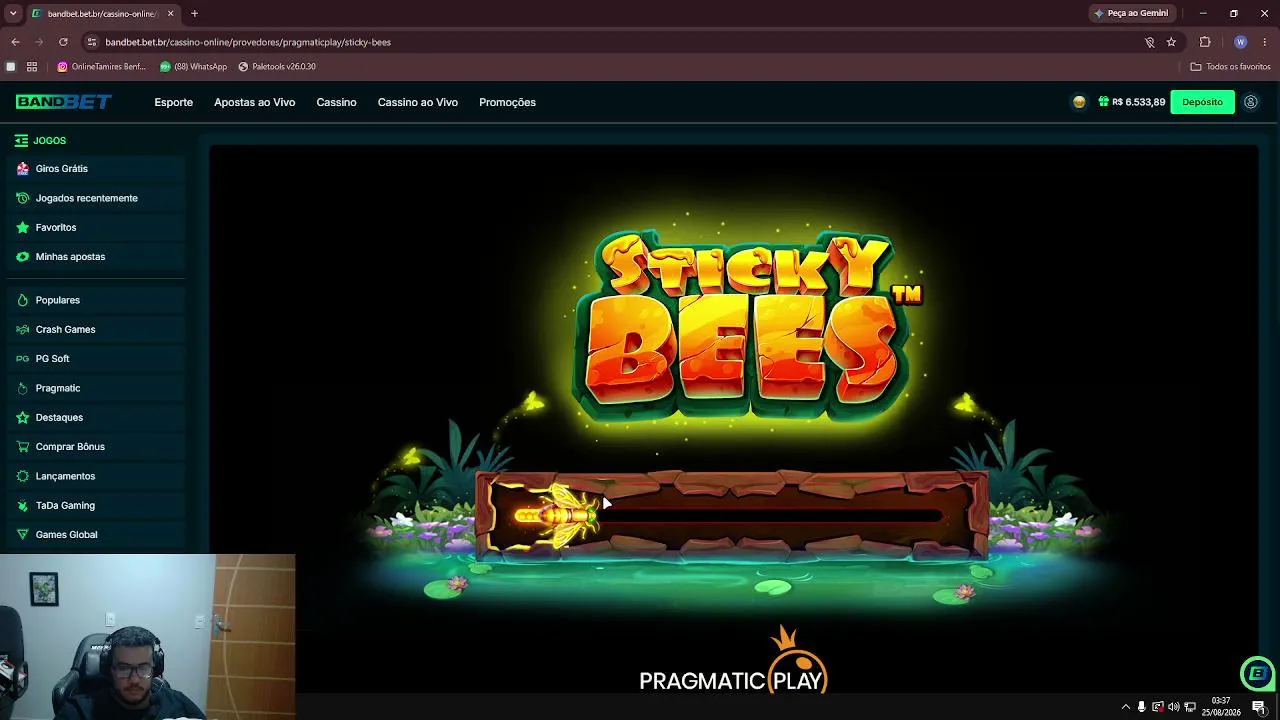
Task: Open the Chrome profile avatar W
Action: 1240,42
